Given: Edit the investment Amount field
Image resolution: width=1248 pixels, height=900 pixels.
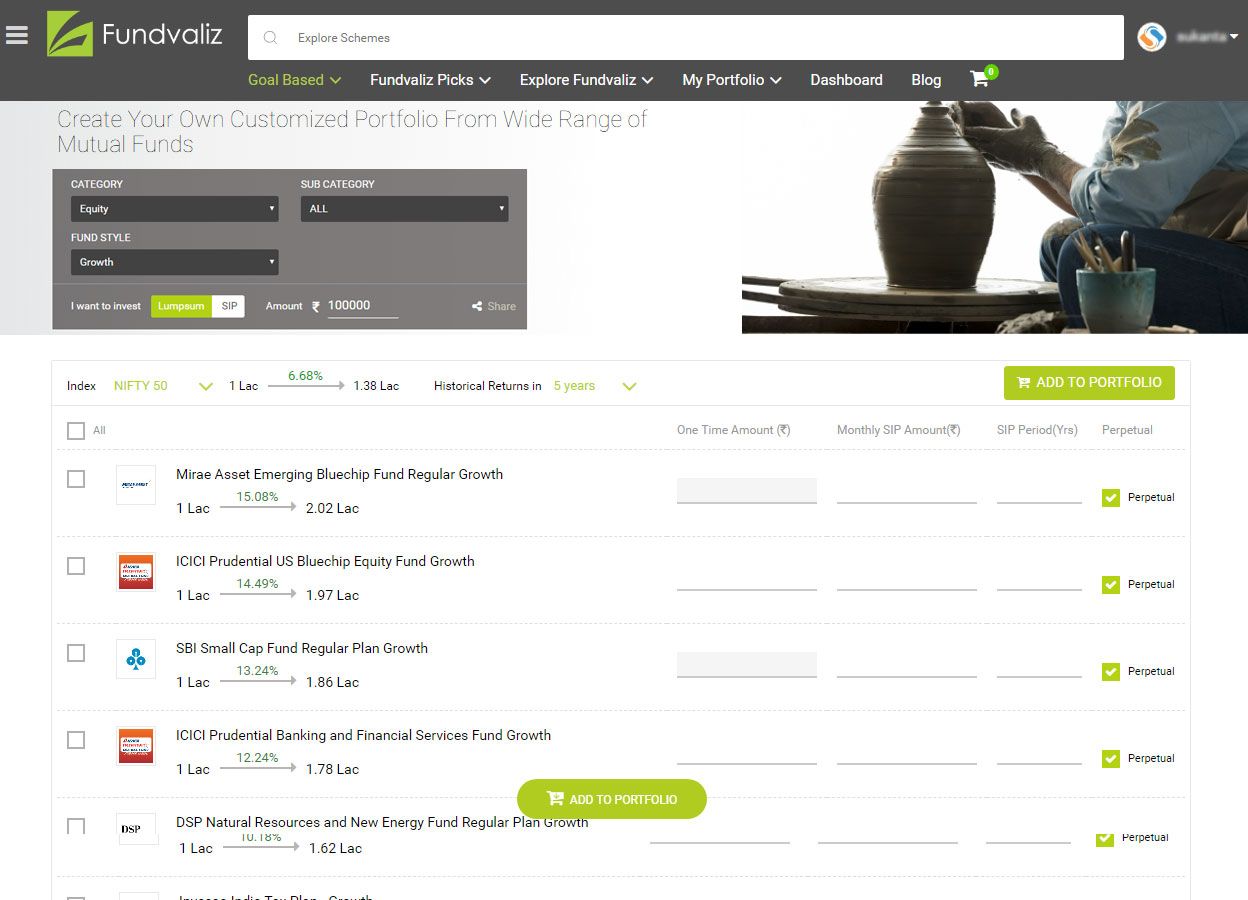Looking at the screenshot, I should (362, 306).
